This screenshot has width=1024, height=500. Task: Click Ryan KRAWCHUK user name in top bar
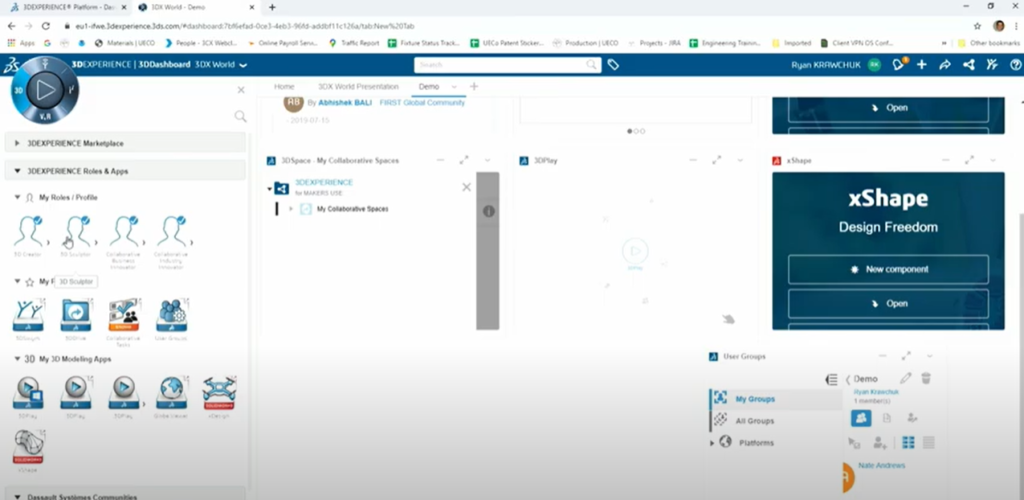point(827,65)
